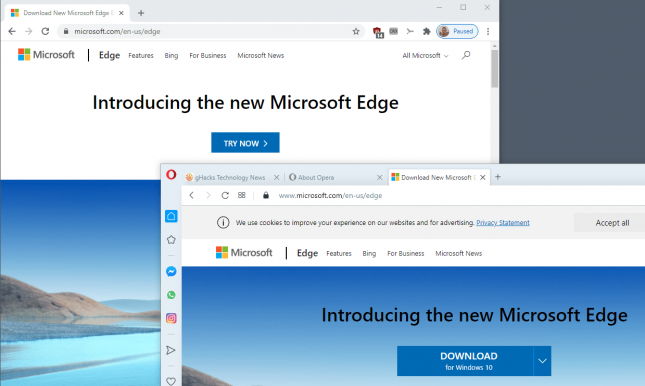Close the About Opera tab

pos(380,177)
